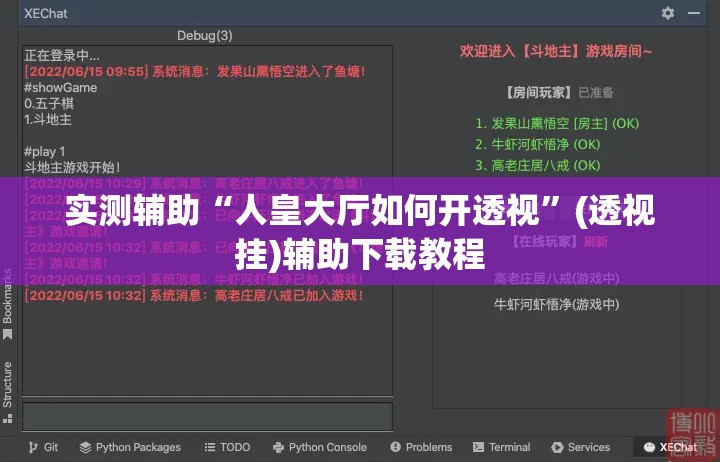Open the Terminal tool window
Image resolution: width=720 pixels, height=462 pixels.
click(x=501, y=447)
